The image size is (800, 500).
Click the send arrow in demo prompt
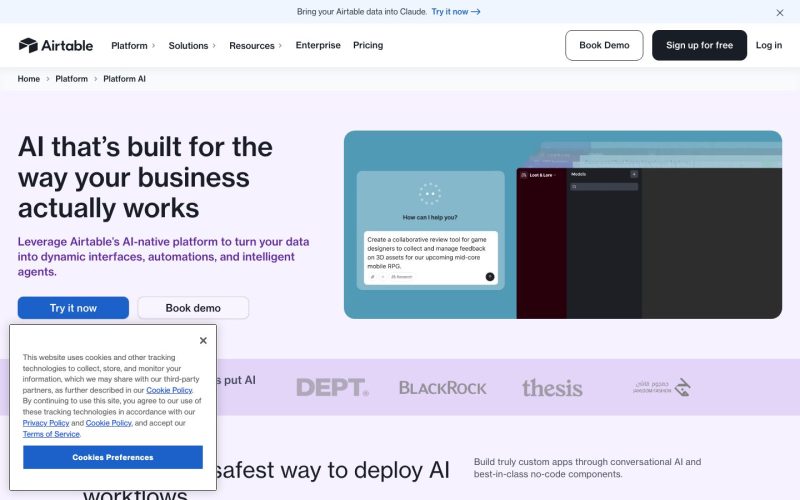point(490,277)
